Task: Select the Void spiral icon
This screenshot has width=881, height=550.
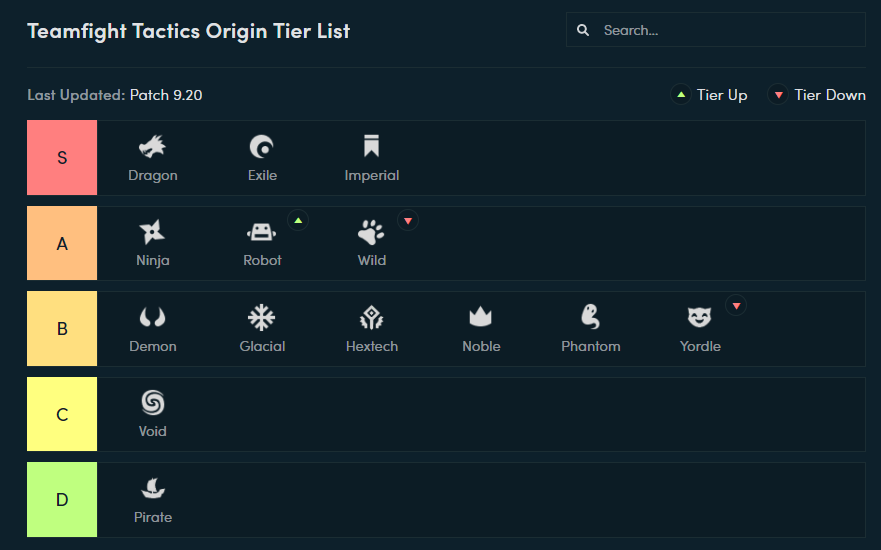Action: [x=153, y=403]
